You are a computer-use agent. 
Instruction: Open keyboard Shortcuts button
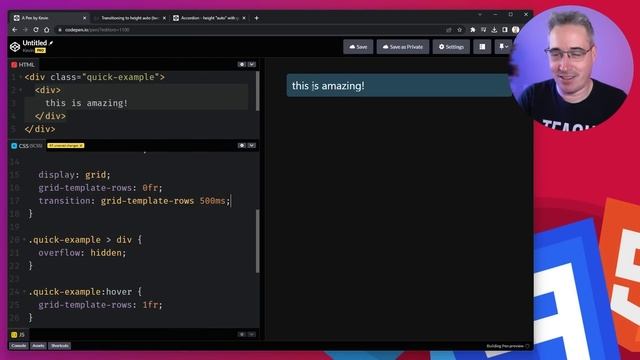pos(60,346)
